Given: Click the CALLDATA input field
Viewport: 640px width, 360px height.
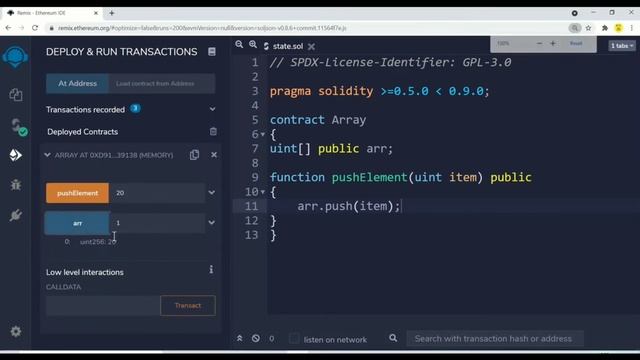Looking at the screenshot, I should 103,306.
